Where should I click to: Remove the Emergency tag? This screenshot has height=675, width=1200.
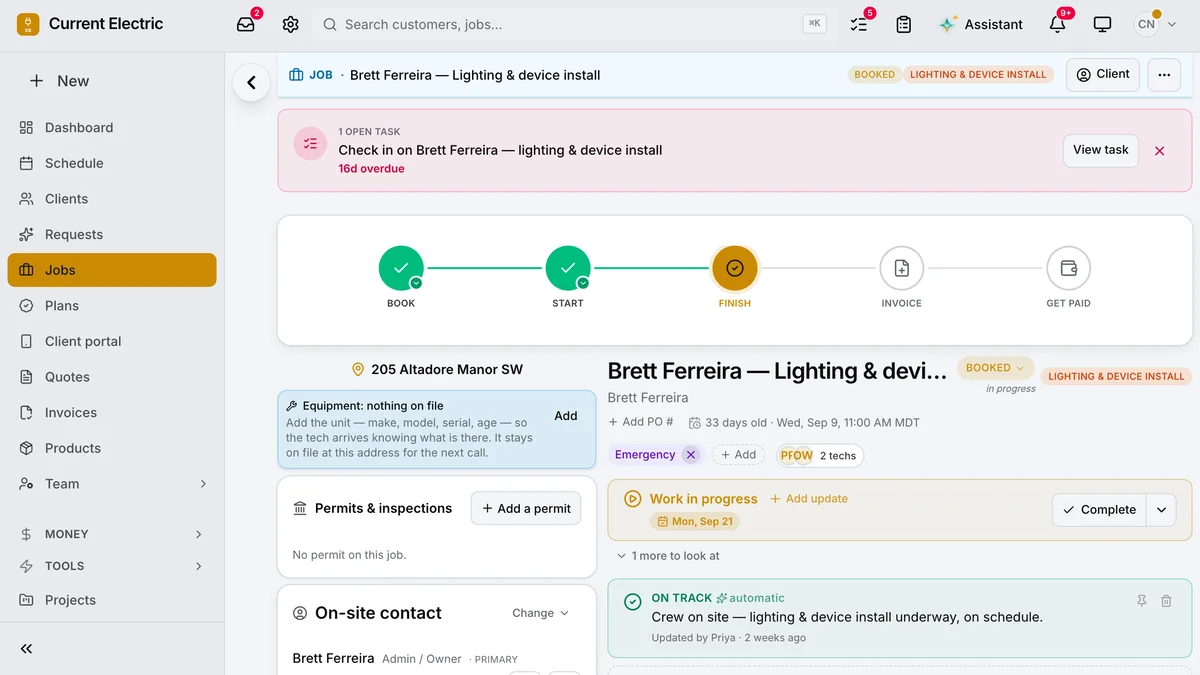(690, 455)
